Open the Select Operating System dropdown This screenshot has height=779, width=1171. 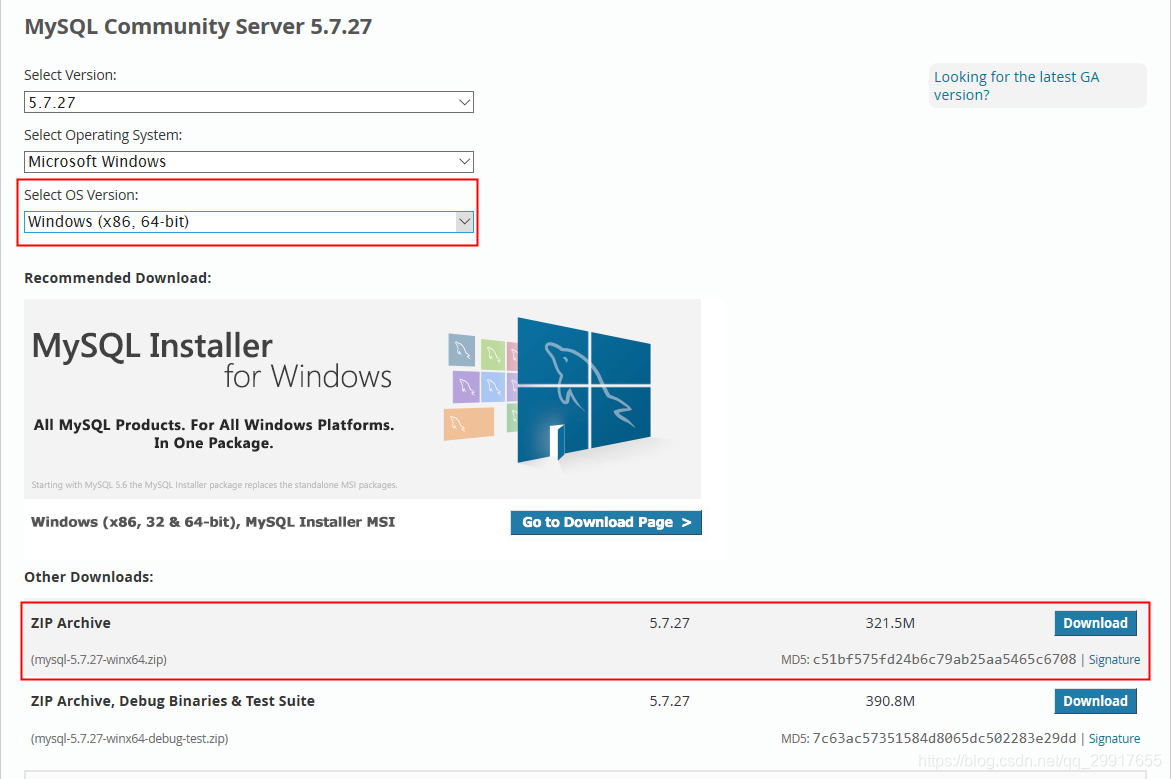pyautogui.click(x=249, y=161)
